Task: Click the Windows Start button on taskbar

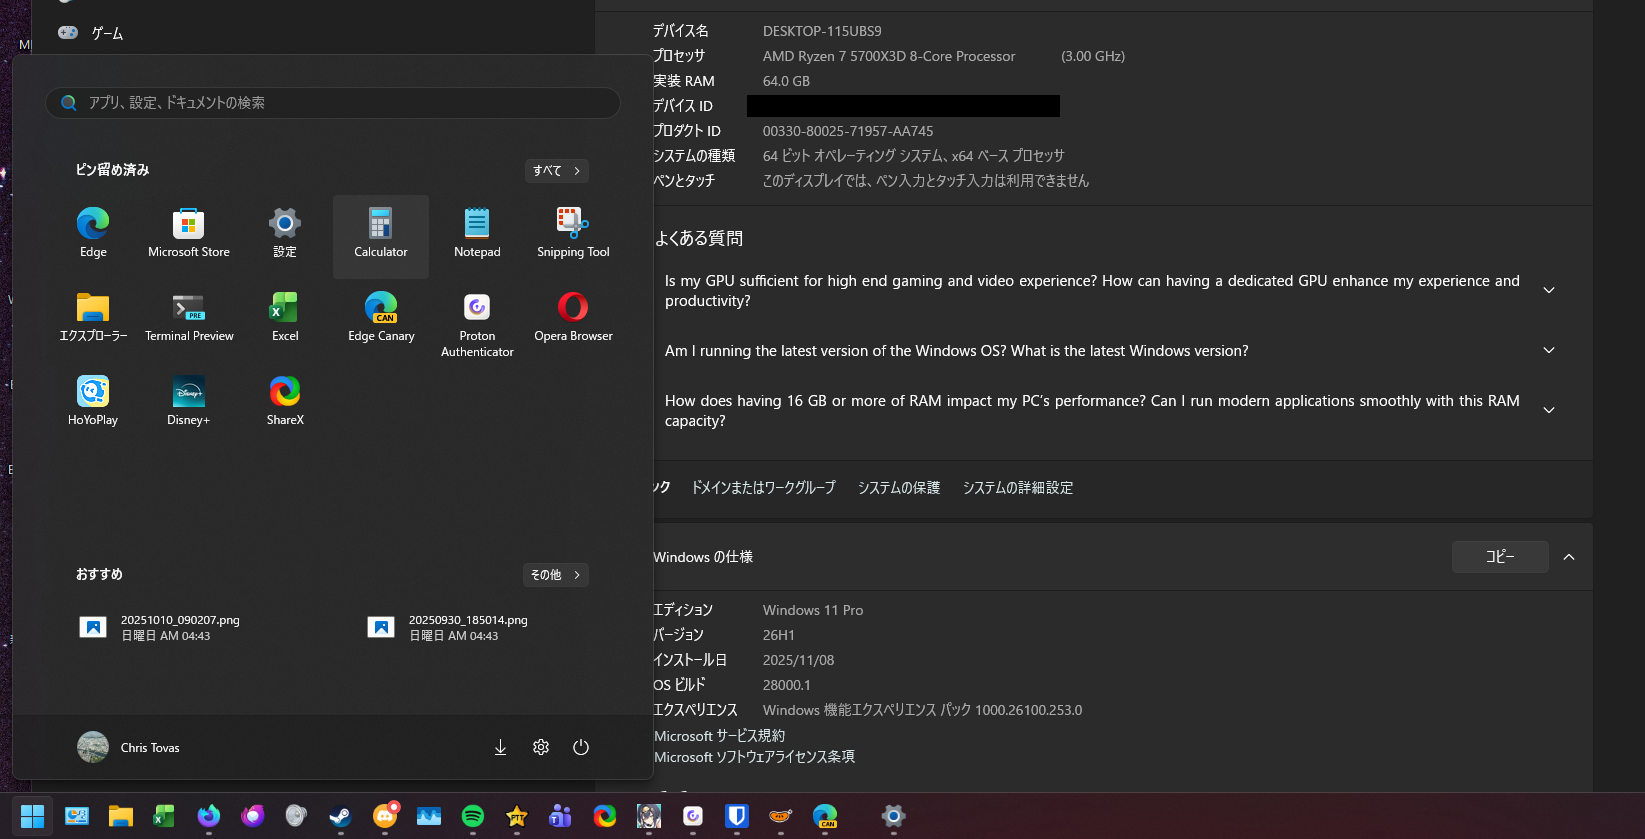Action: [x=33, y=816]
